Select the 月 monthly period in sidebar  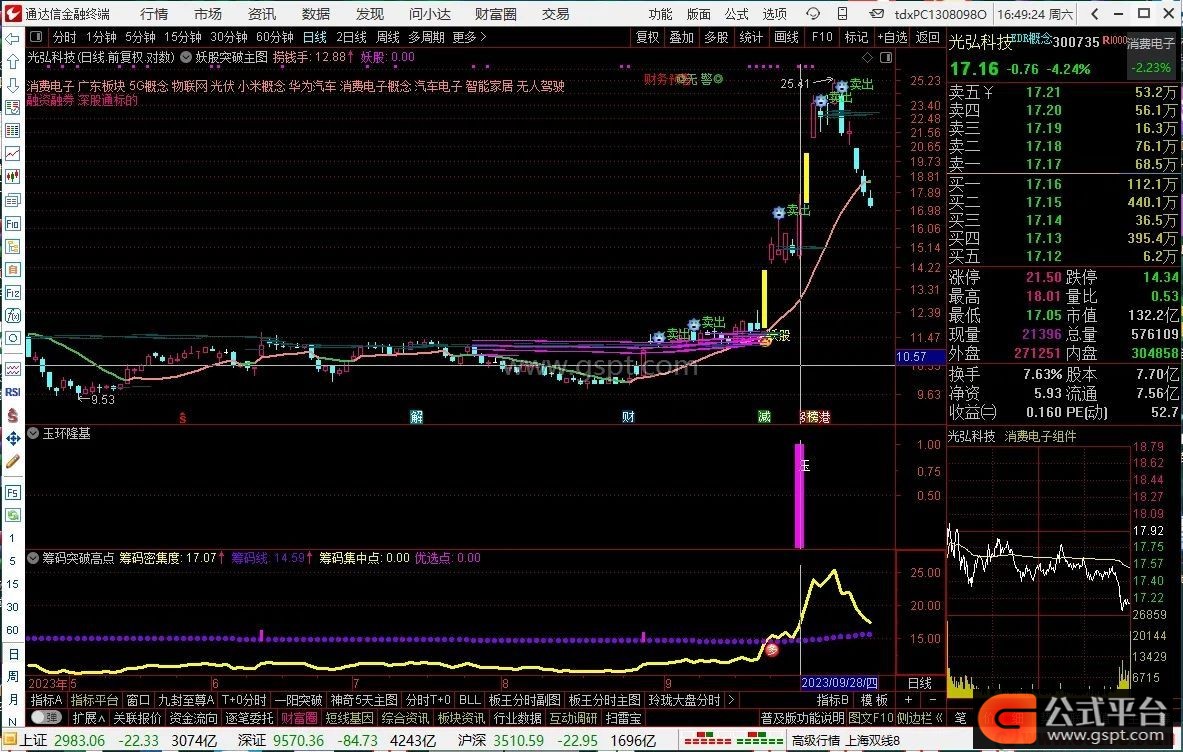tap(13, 700)
